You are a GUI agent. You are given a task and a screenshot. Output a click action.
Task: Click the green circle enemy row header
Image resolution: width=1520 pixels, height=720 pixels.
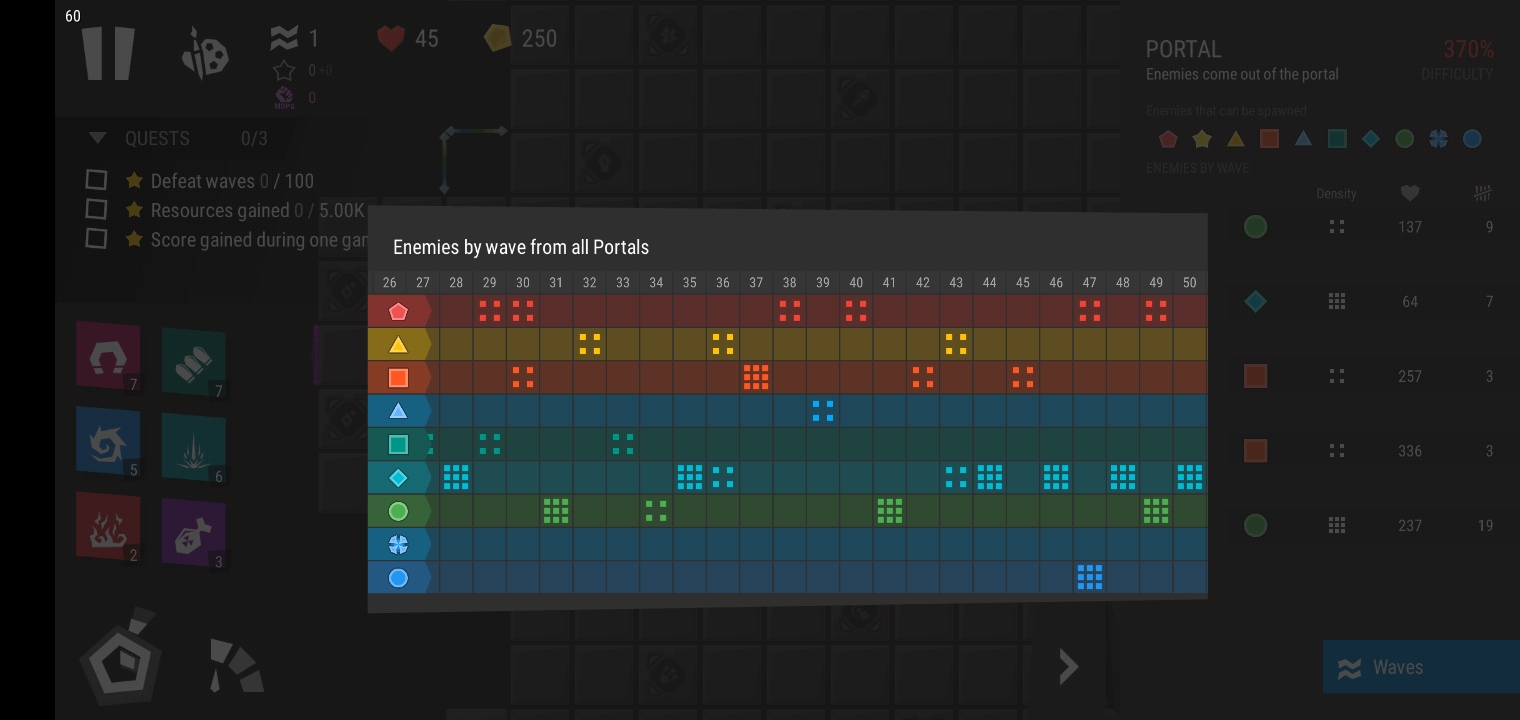[x=398, y=511]
